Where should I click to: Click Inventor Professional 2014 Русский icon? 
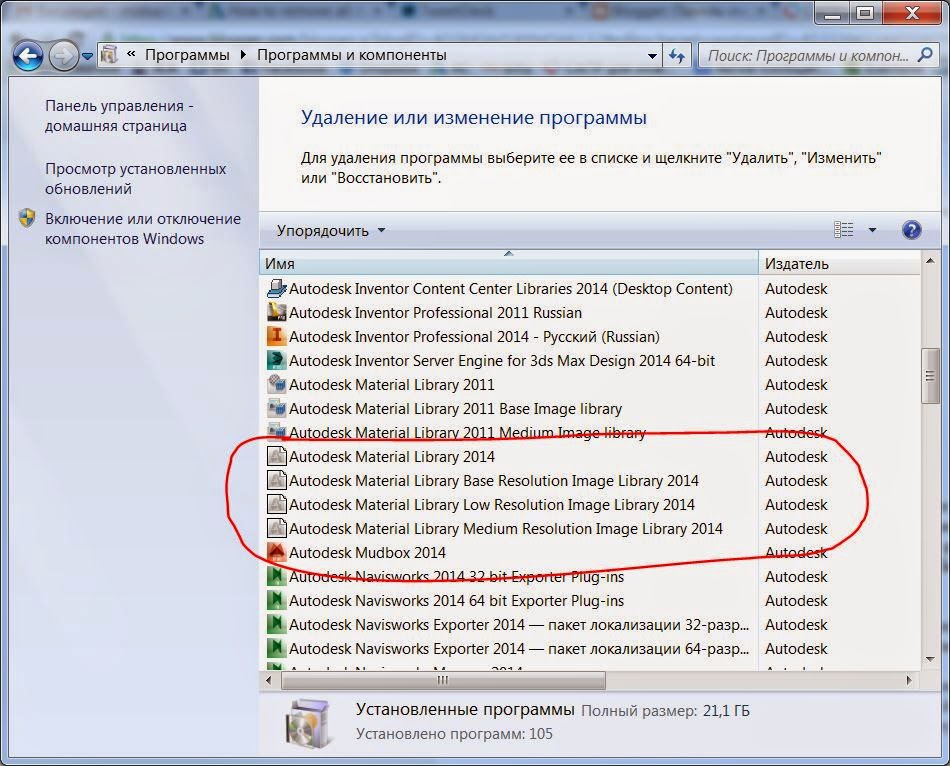coord(276,336)
